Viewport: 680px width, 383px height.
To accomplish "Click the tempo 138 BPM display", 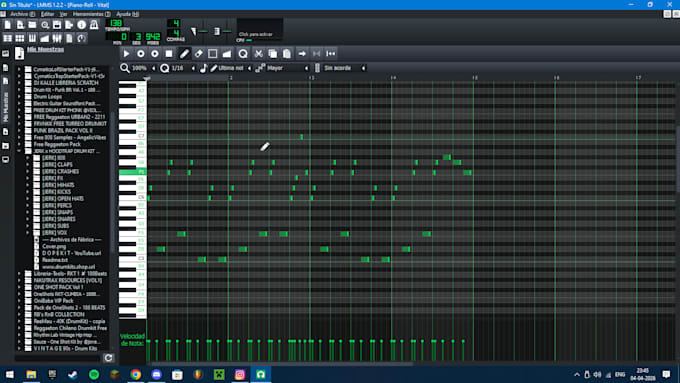I will click(x=116, y=23).
